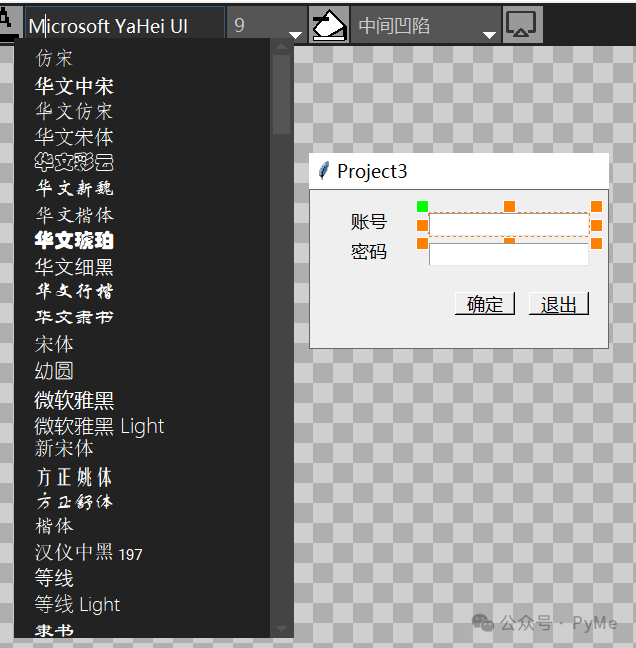Choose 华文细黑 in font list
The width and height of the screenshot is (636, 648).
[x=74, y=267]
